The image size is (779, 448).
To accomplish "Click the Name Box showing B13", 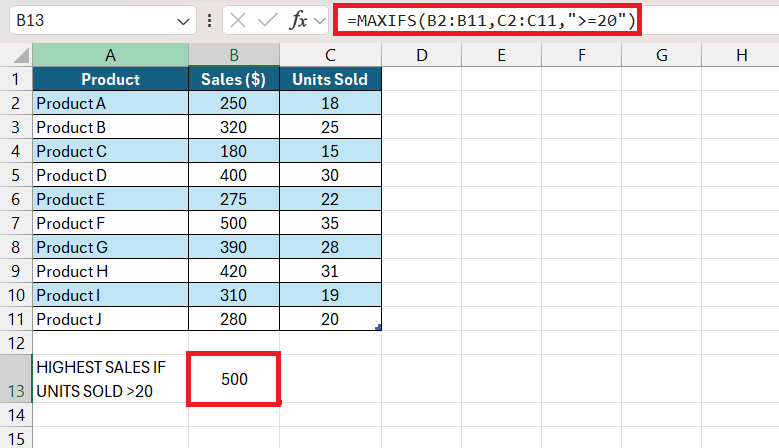I will tap(103, 20).
